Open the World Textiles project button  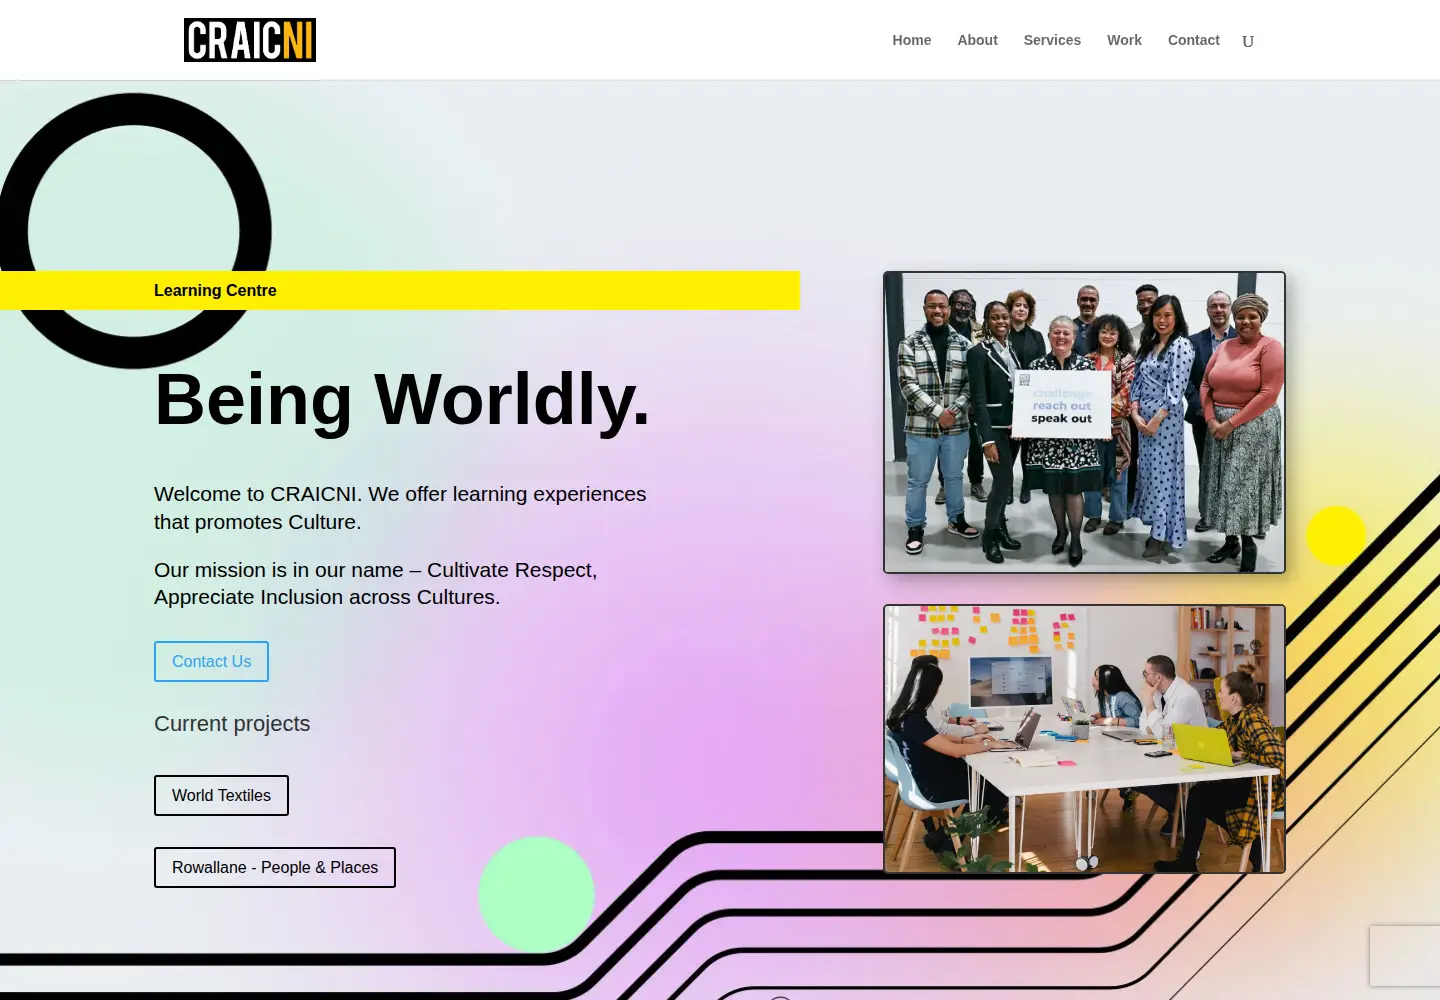221,795
